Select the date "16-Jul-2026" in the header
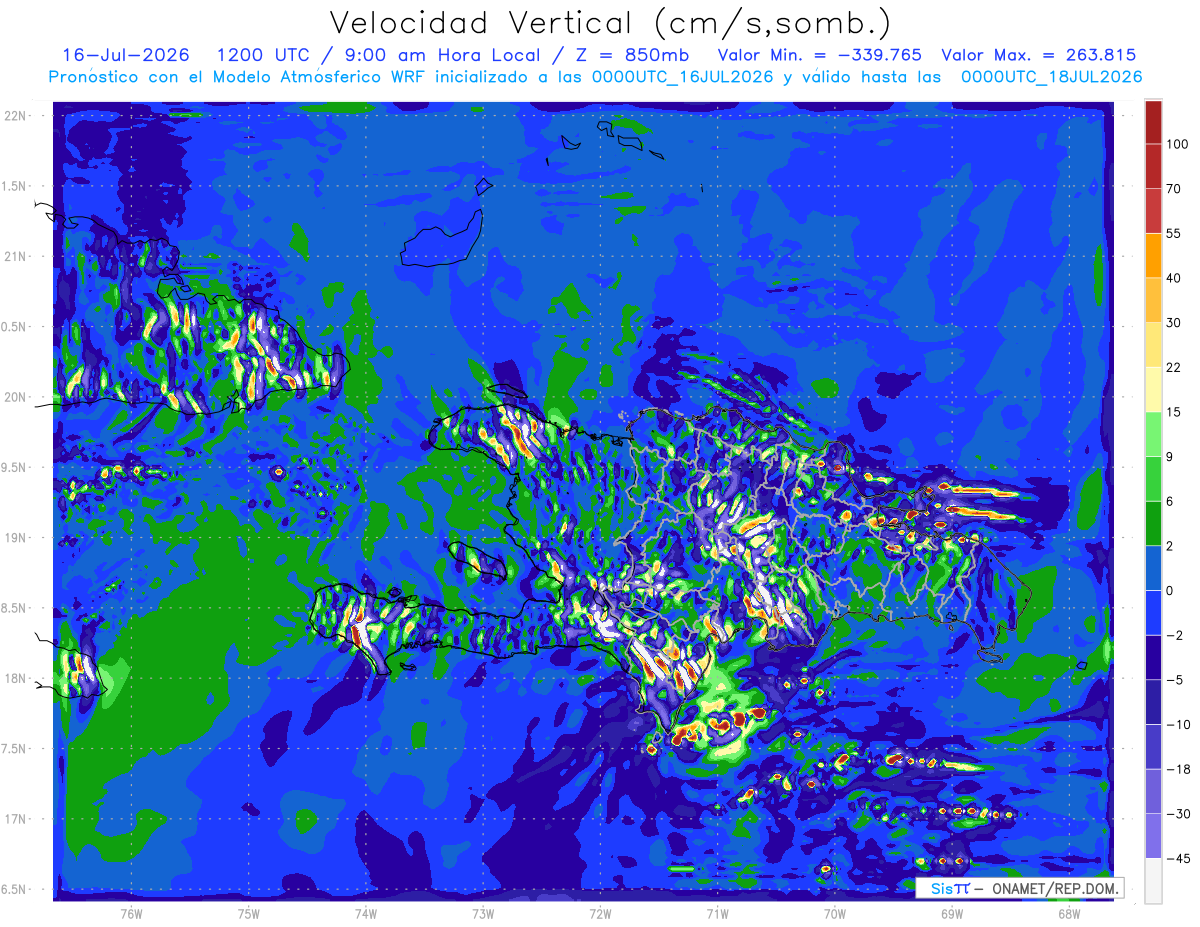Viewport: 1200px width, 927px height. [x=126, y=55]
